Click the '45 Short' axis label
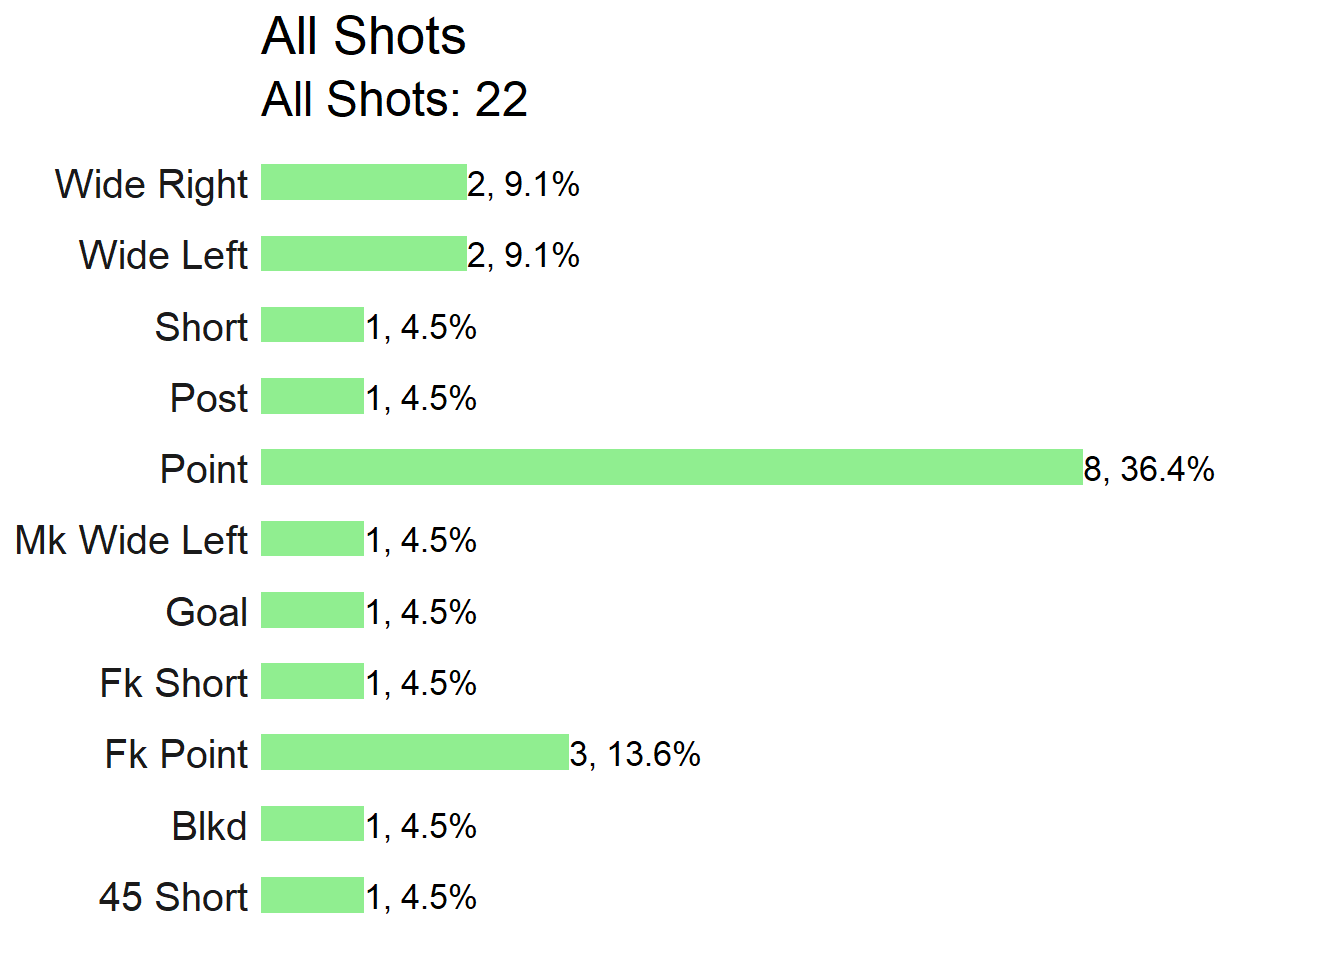 point(173,897)
